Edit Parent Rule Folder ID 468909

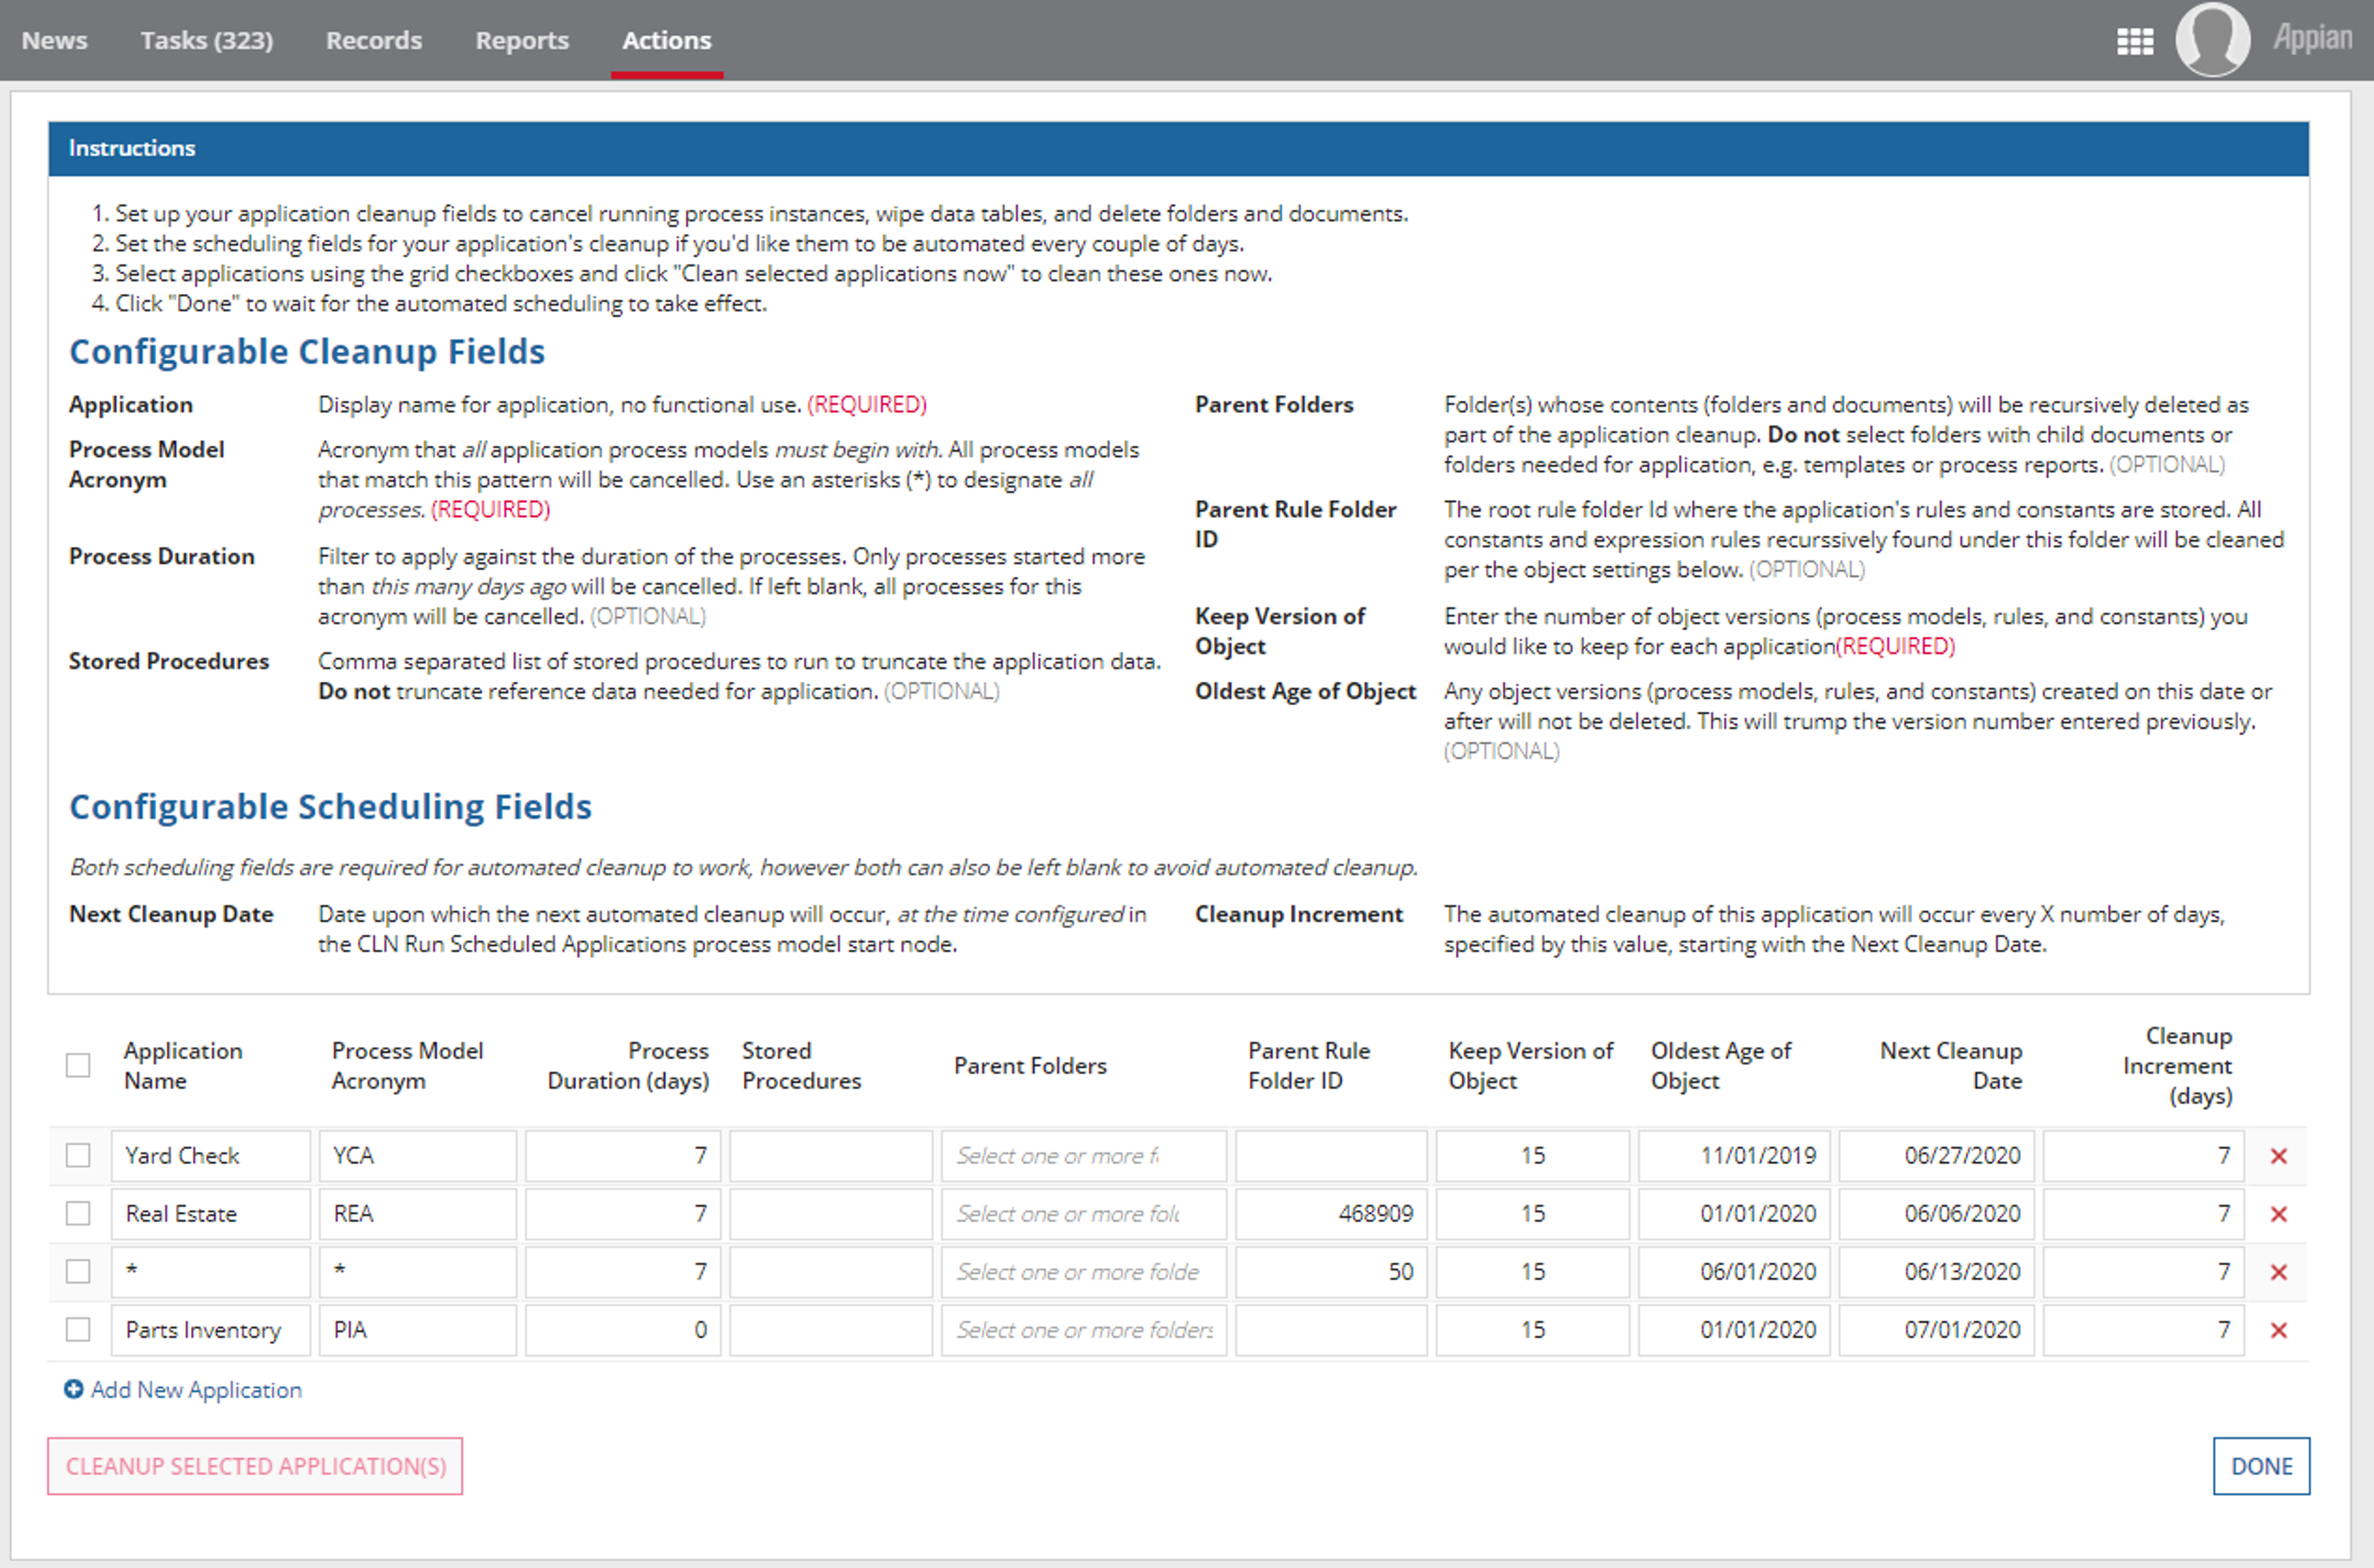(1331, 1214)
